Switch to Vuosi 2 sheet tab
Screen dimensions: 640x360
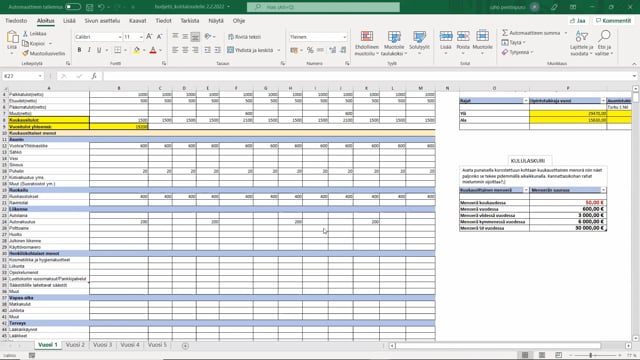coord(75,345)
